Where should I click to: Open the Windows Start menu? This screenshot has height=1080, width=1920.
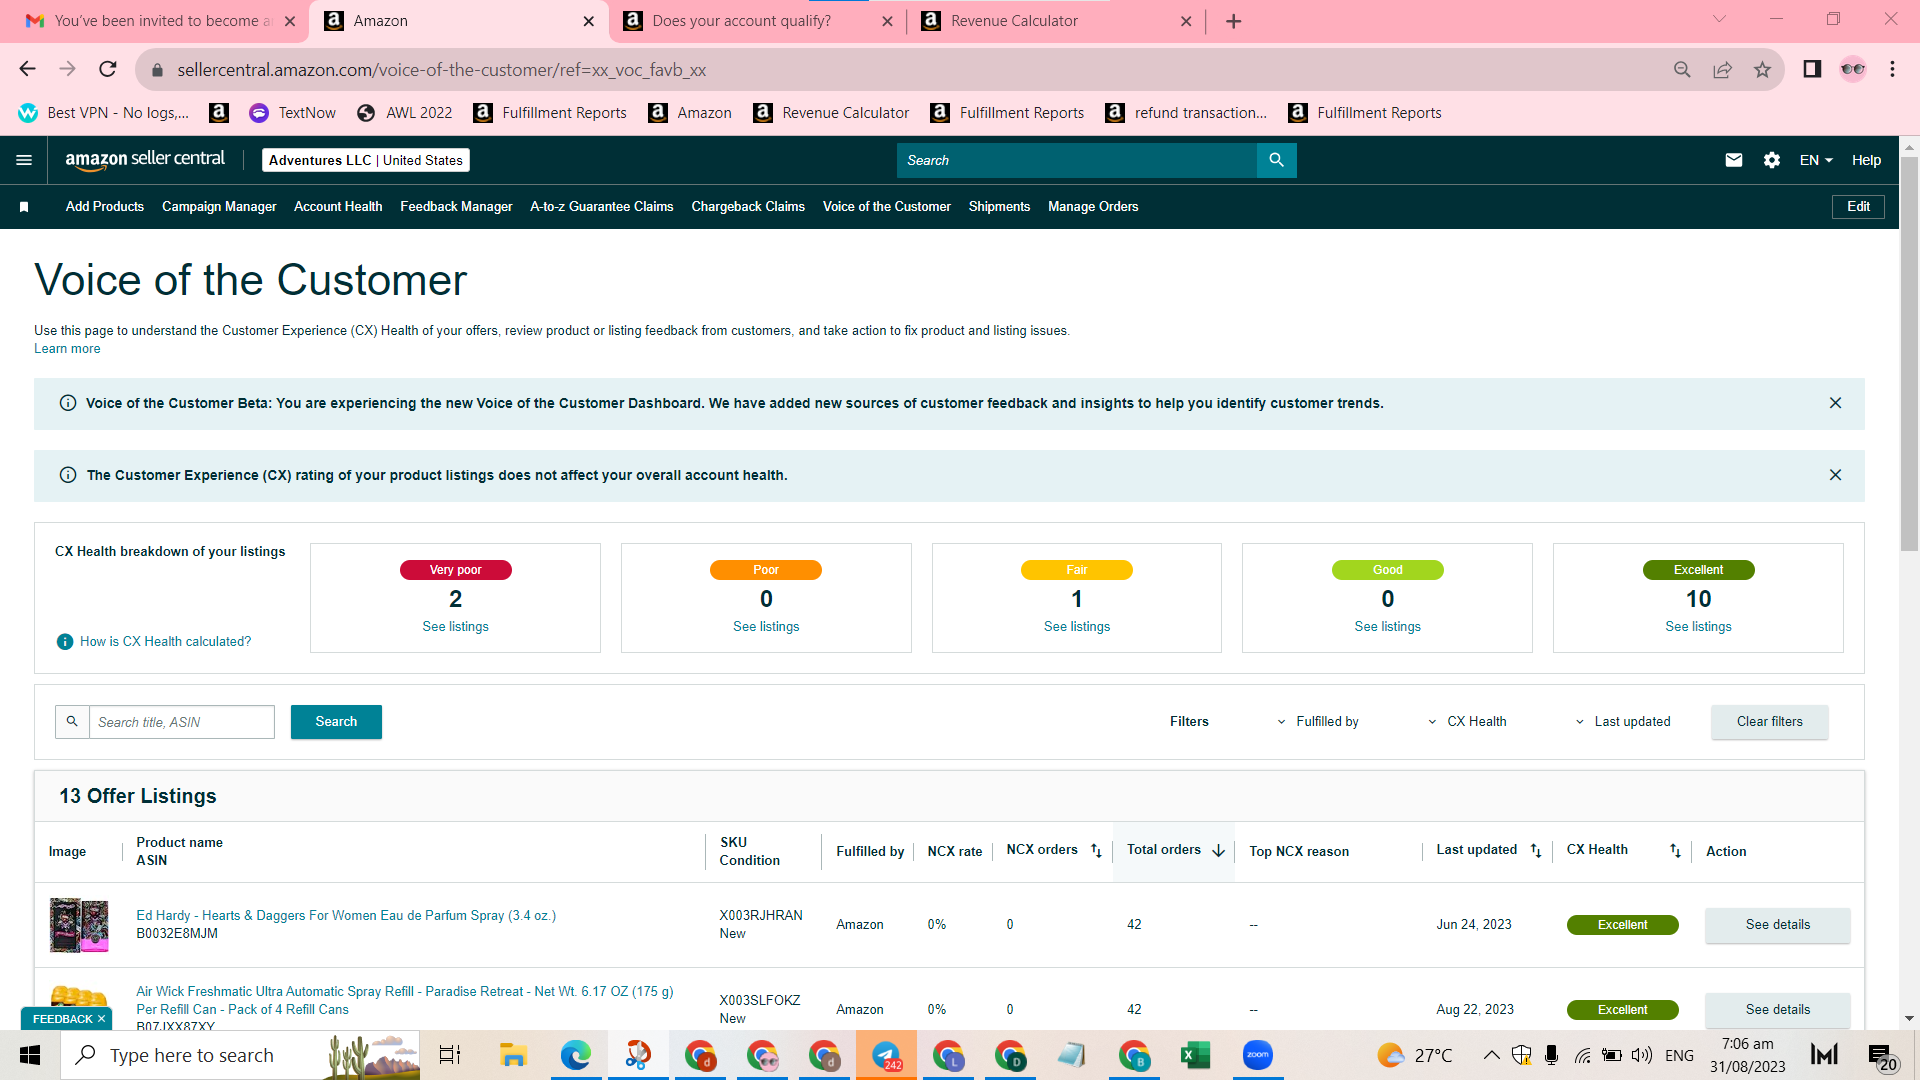pos(30,1055)
